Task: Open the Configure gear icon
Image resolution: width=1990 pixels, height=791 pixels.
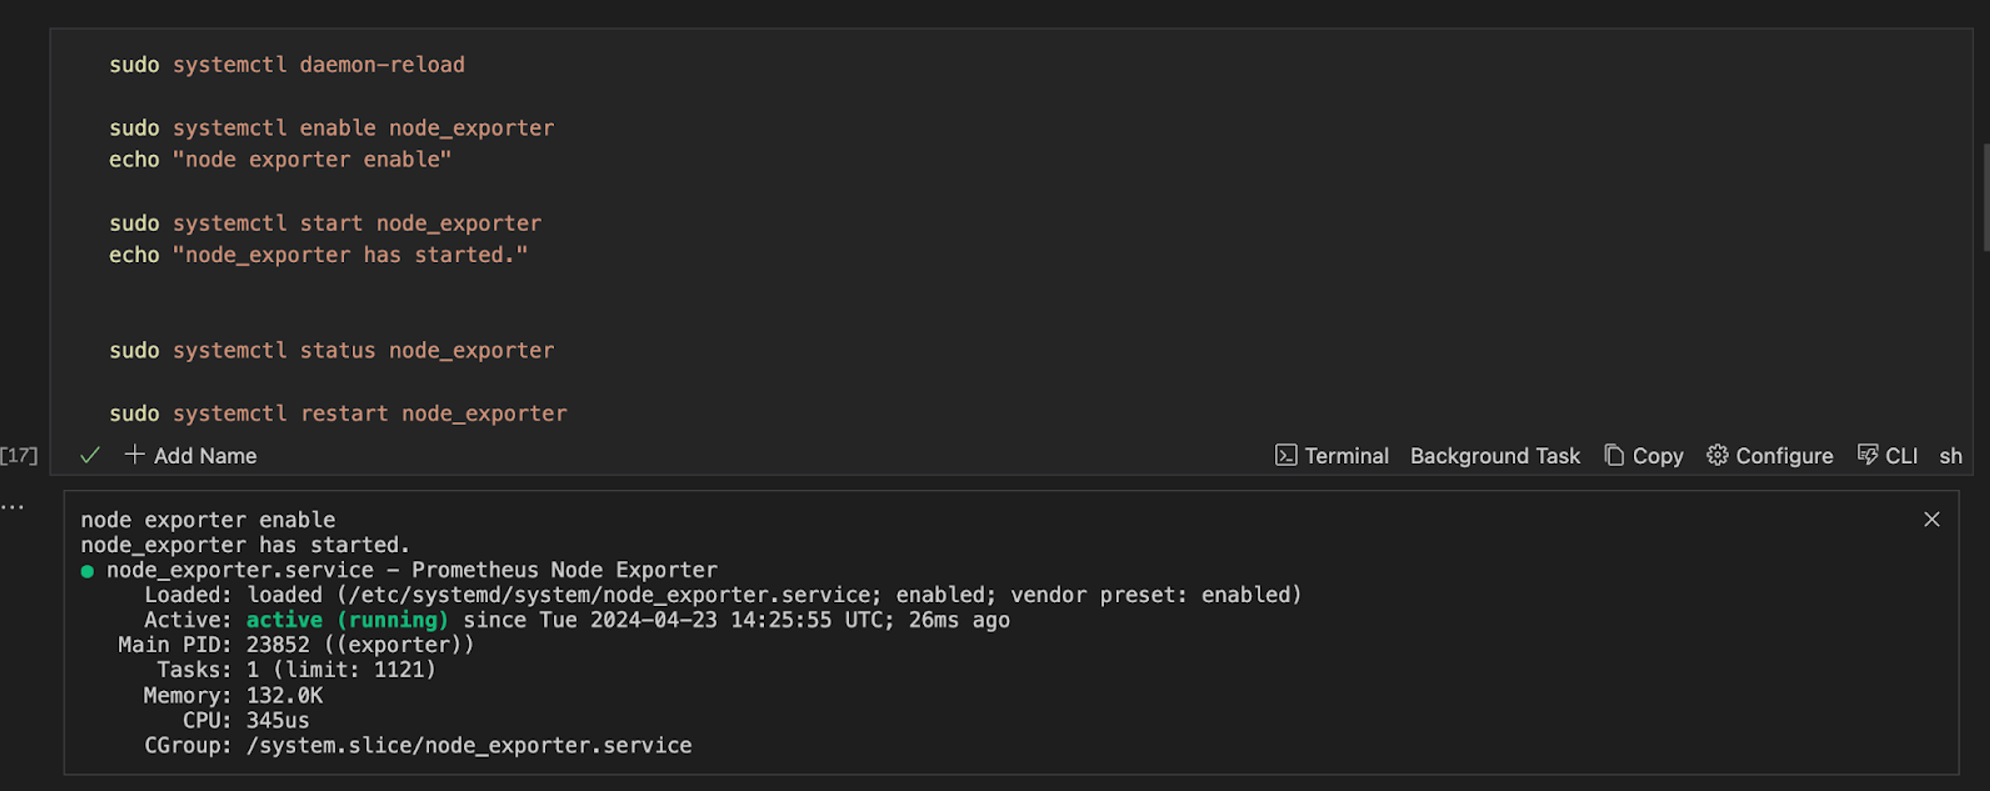Action: click(1718, 455)
